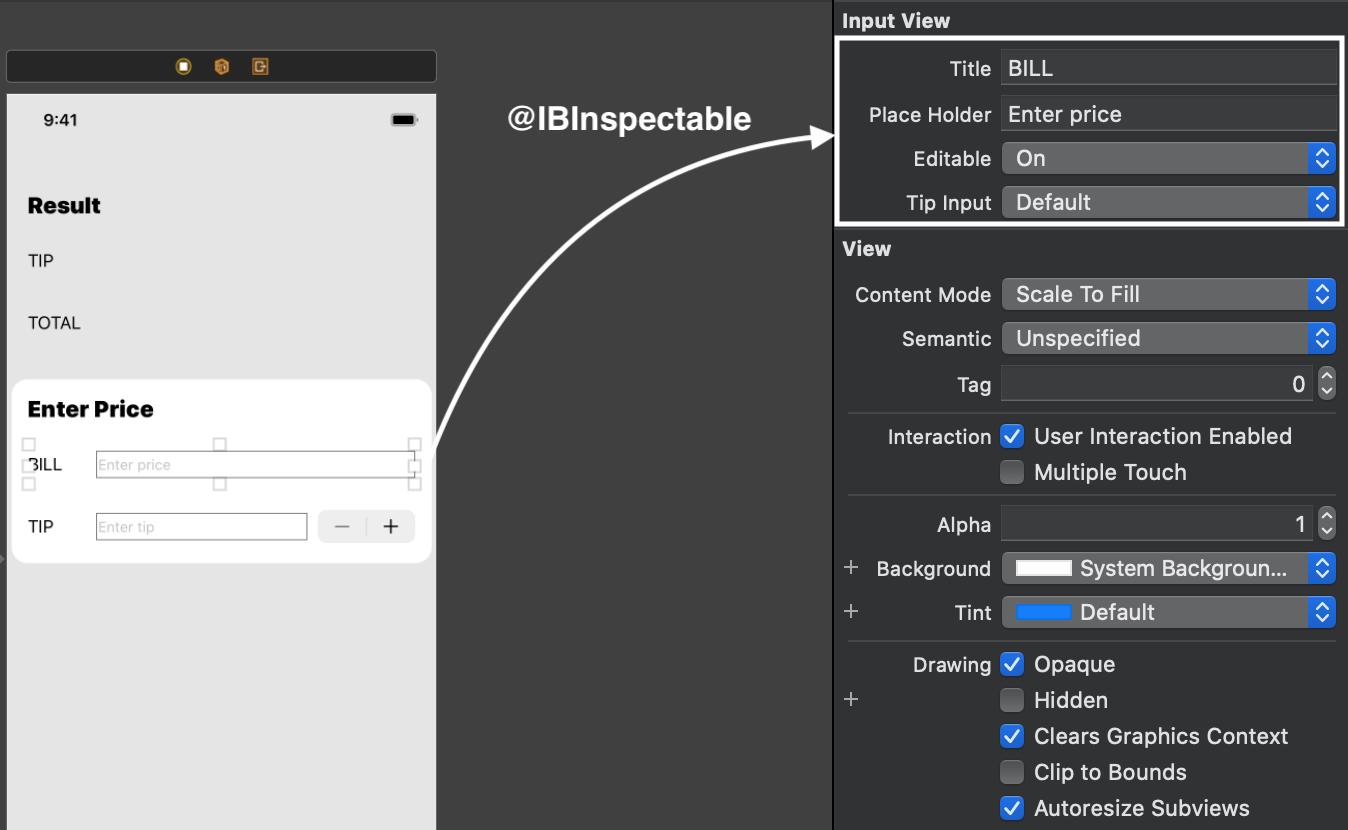Click the Enter tip text field
This screenshot has height=830, width=1348.
coord(200,526)
